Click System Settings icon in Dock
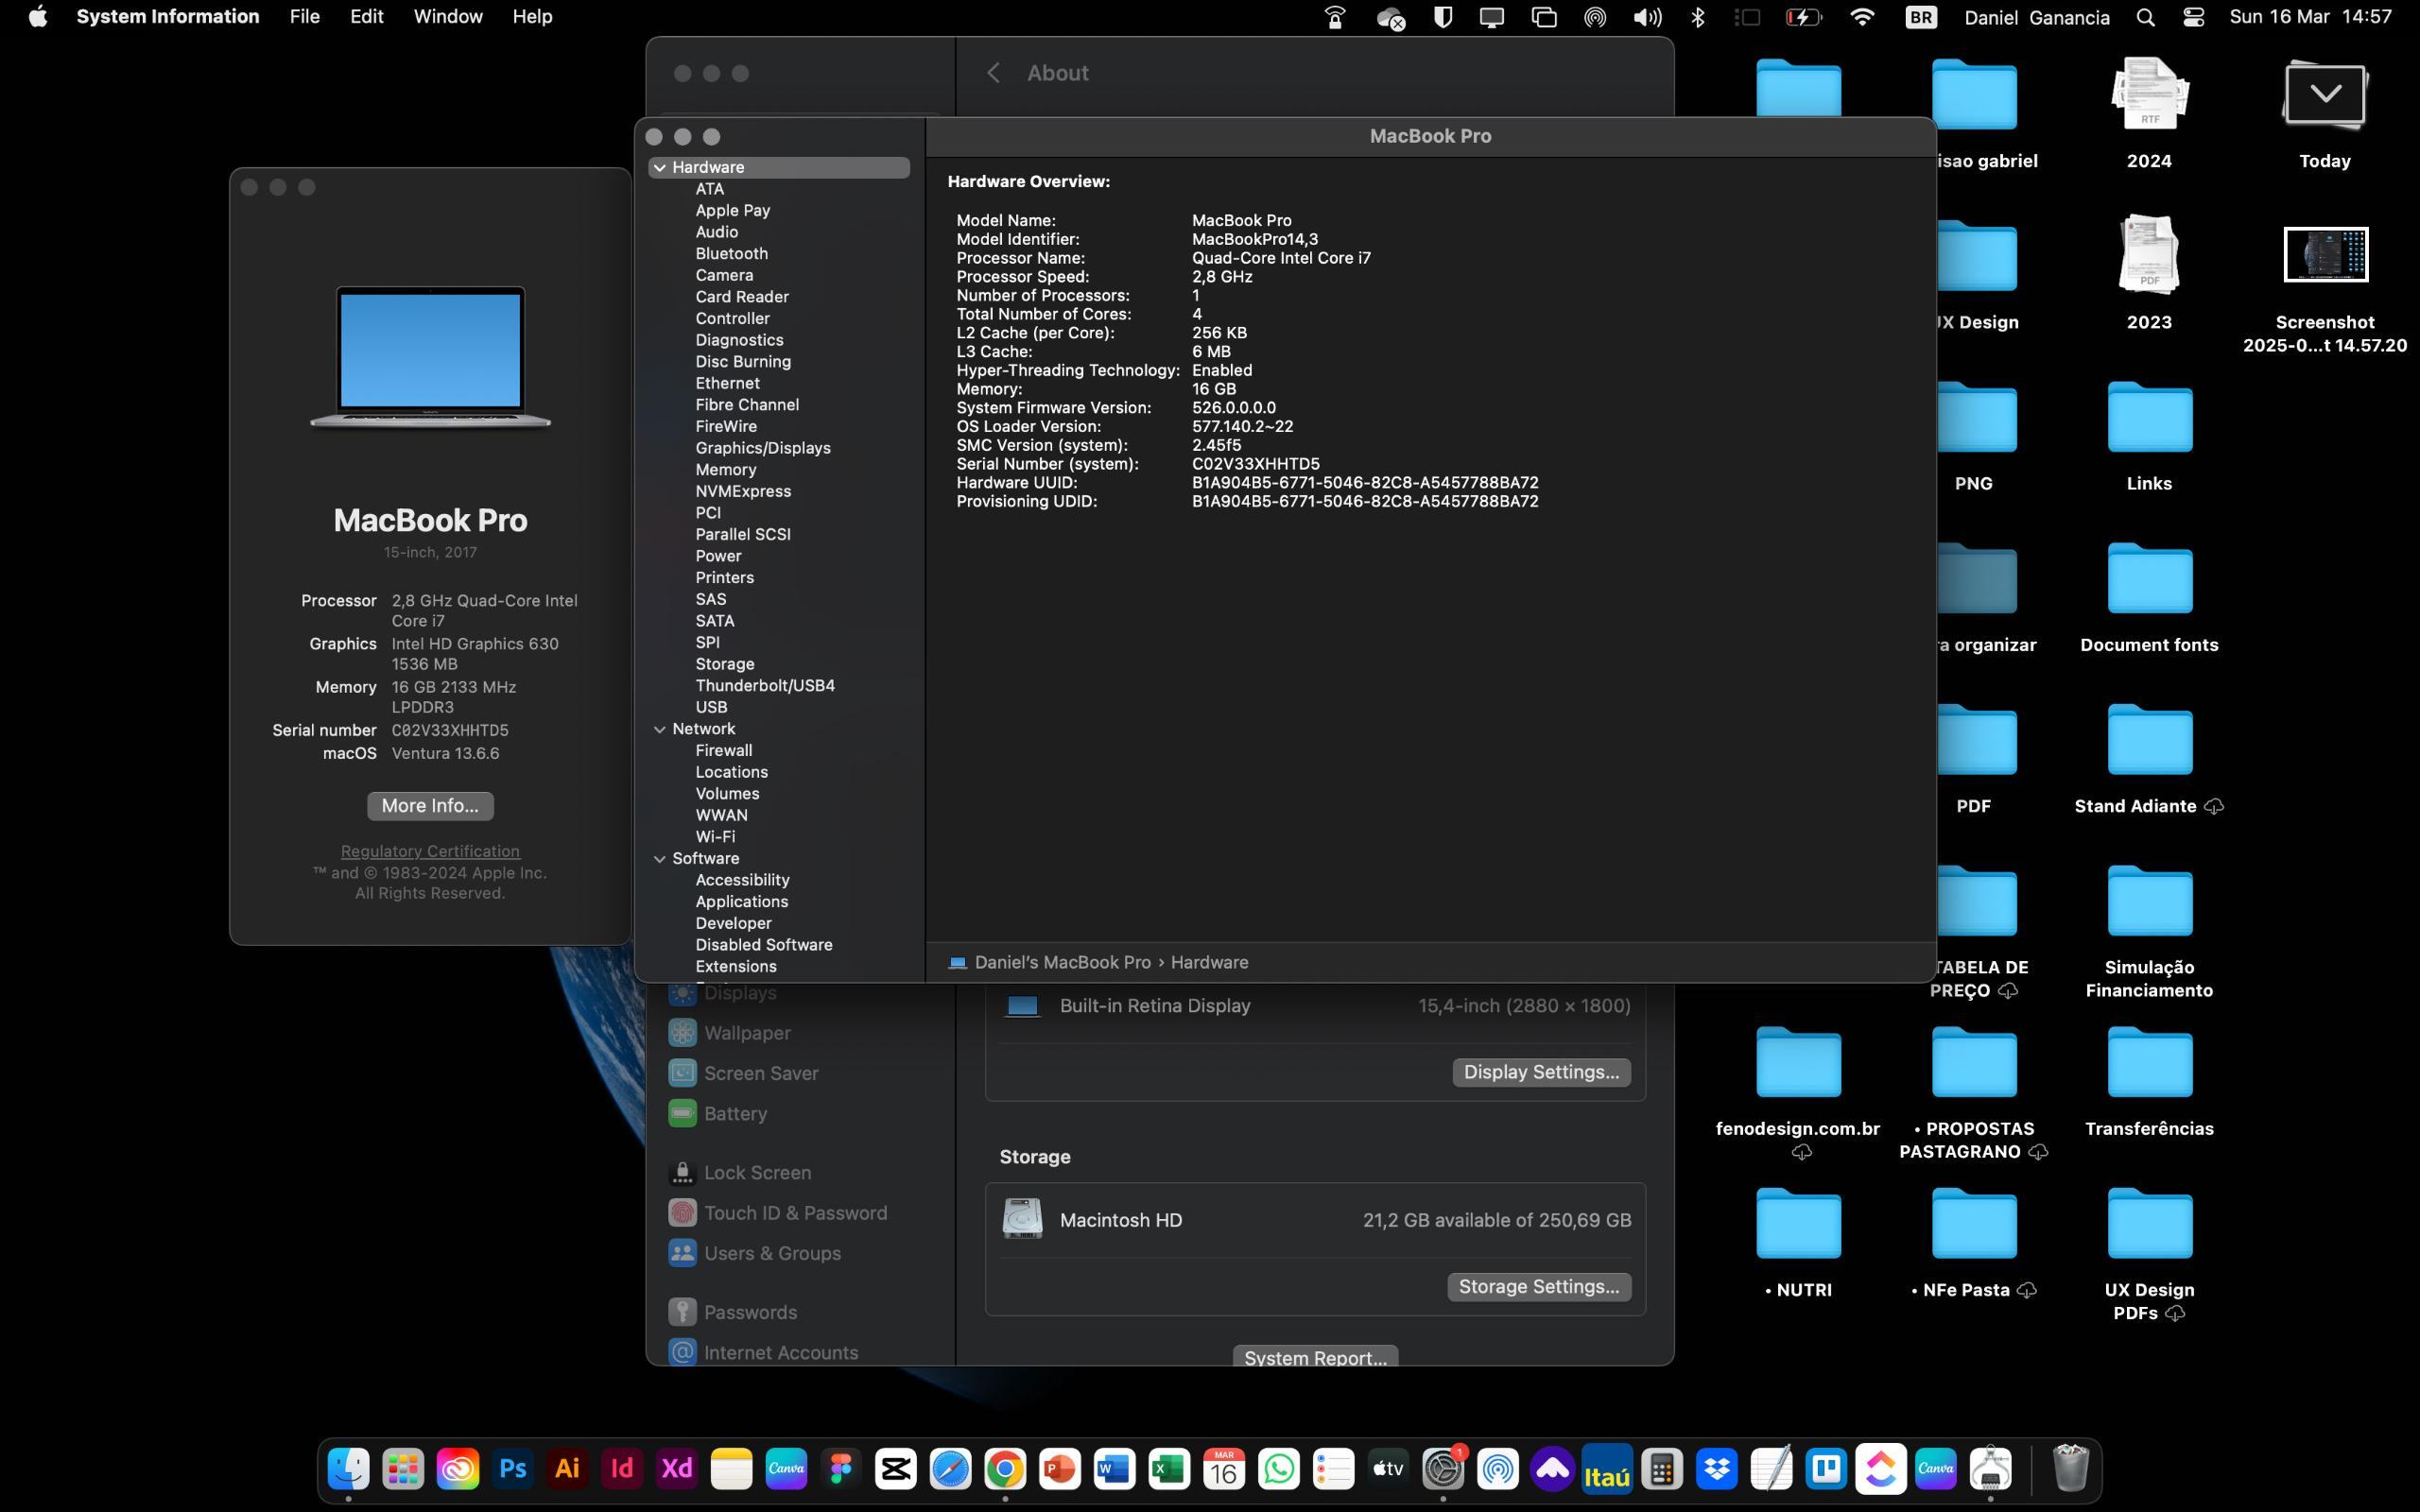The image size is (2420, 1512). (x=1443, y=1468)
